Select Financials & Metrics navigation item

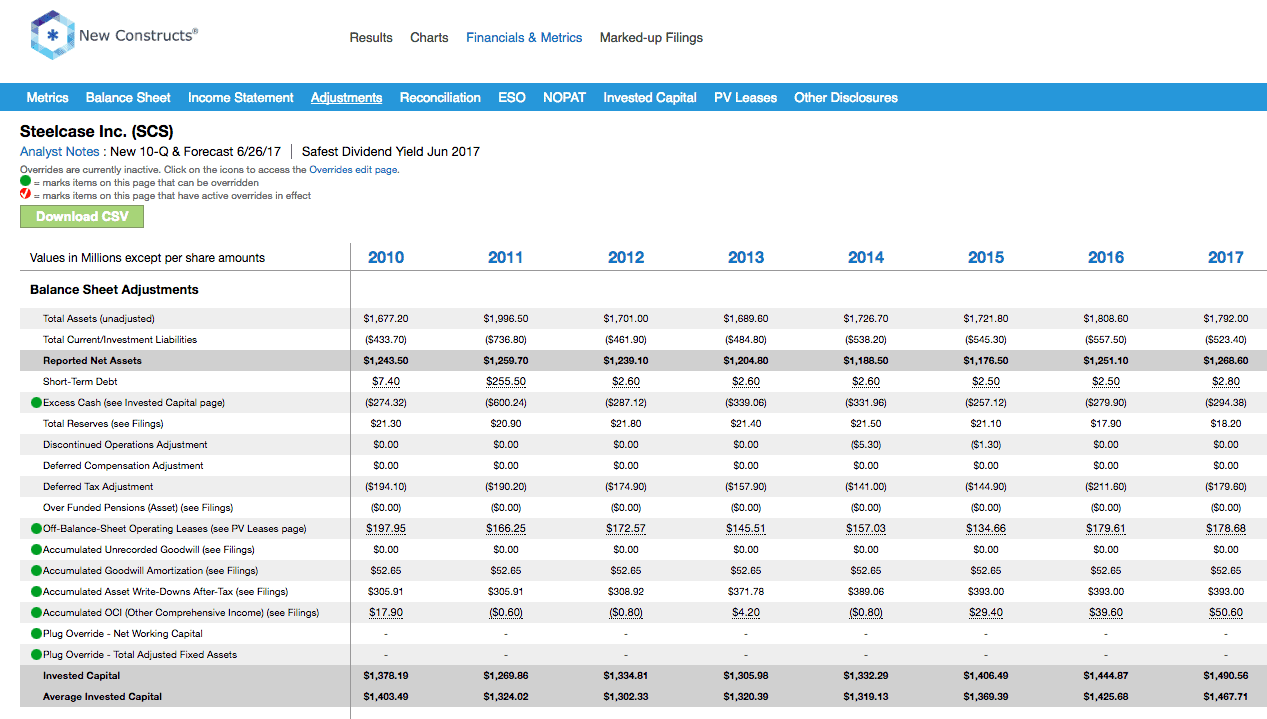524,38
